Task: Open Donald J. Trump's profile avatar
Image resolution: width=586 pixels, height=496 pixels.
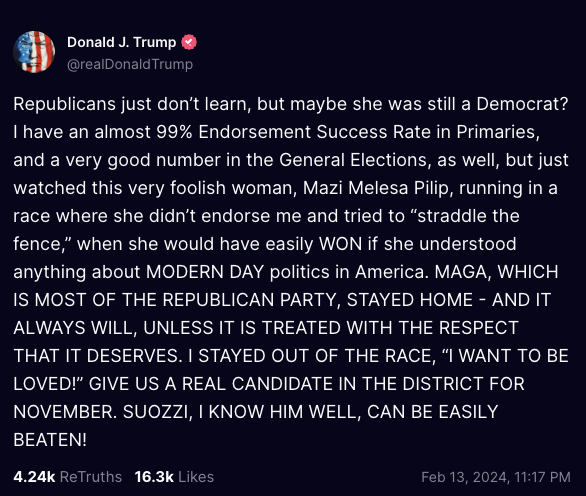Action: click(x=34, y=52)
